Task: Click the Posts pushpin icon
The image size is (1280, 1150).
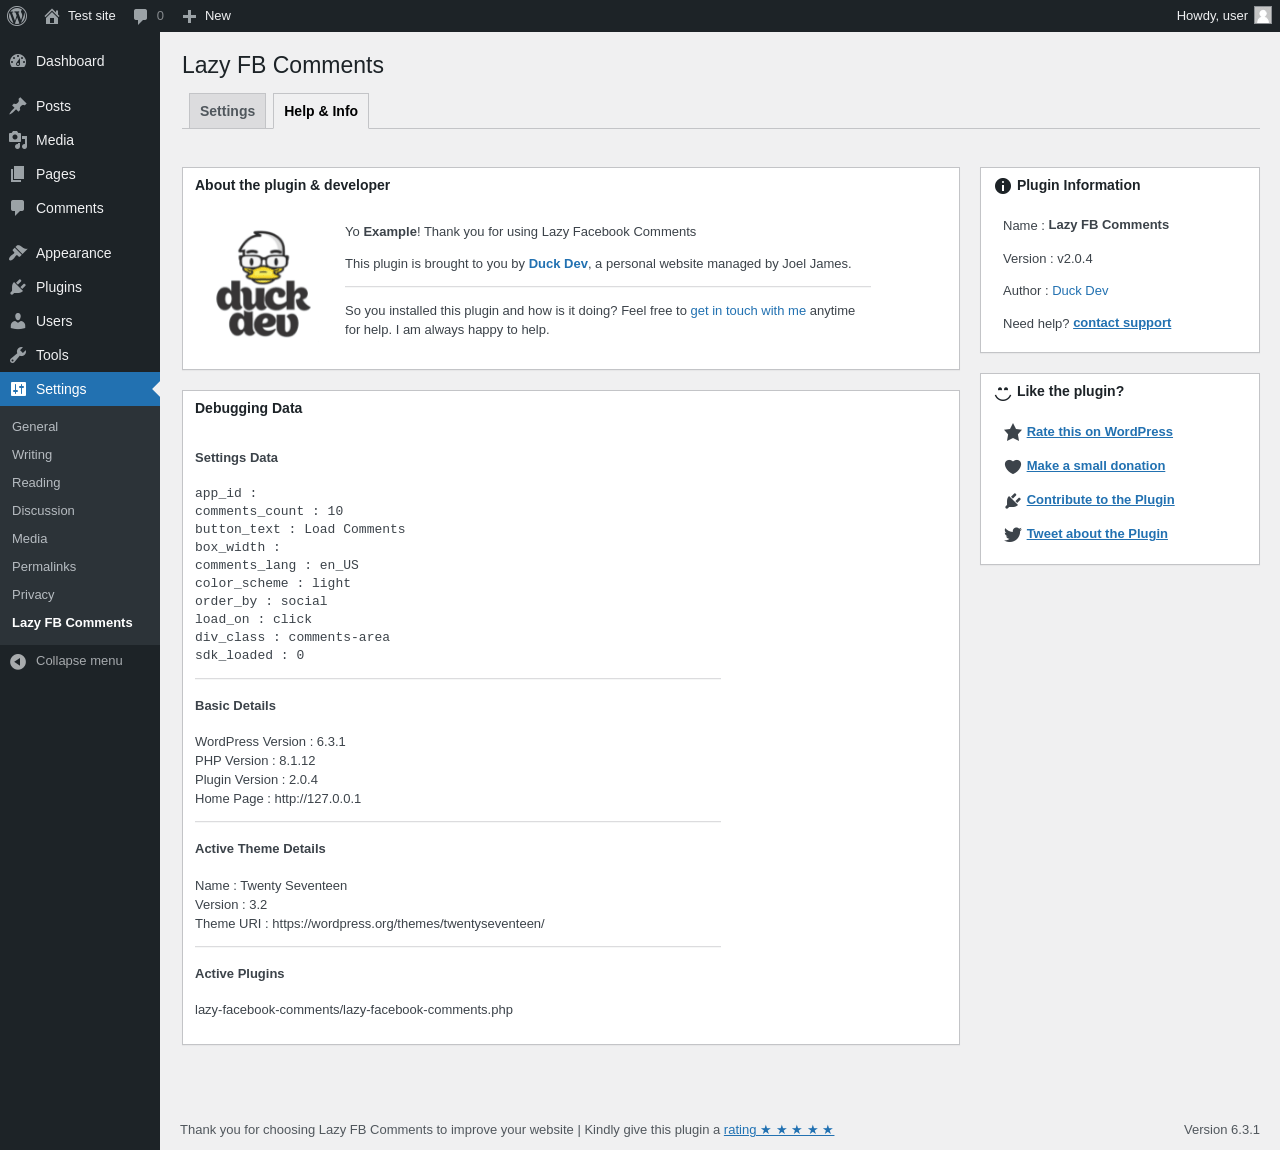Action: tap(18, 106)
